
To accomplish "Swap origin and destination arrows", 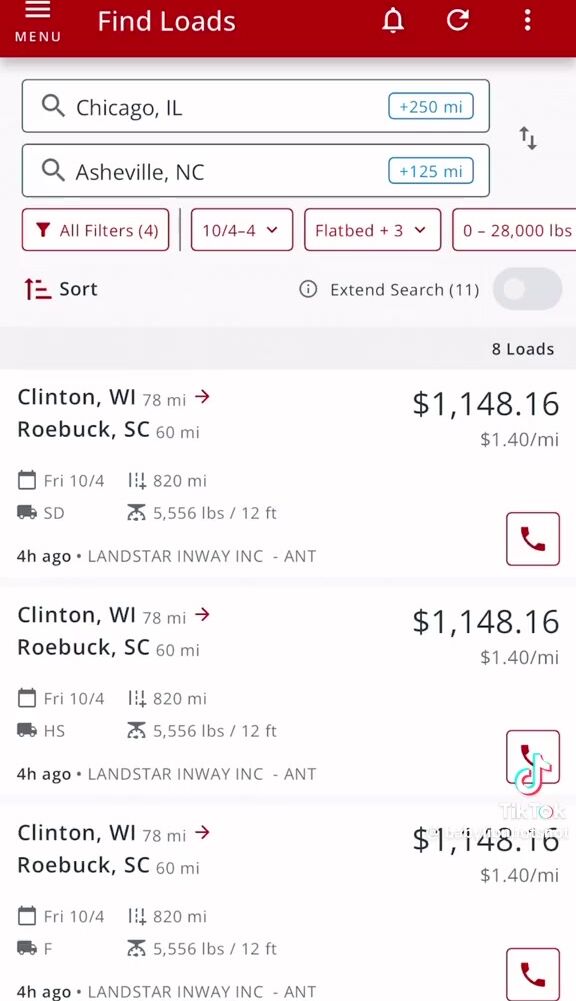I will click(527, 138).
